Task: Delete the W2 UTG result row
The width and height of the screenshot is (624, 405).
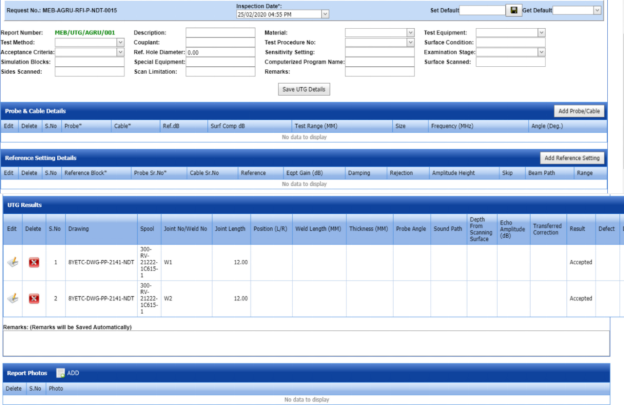Action: click(x=33, y=298)
